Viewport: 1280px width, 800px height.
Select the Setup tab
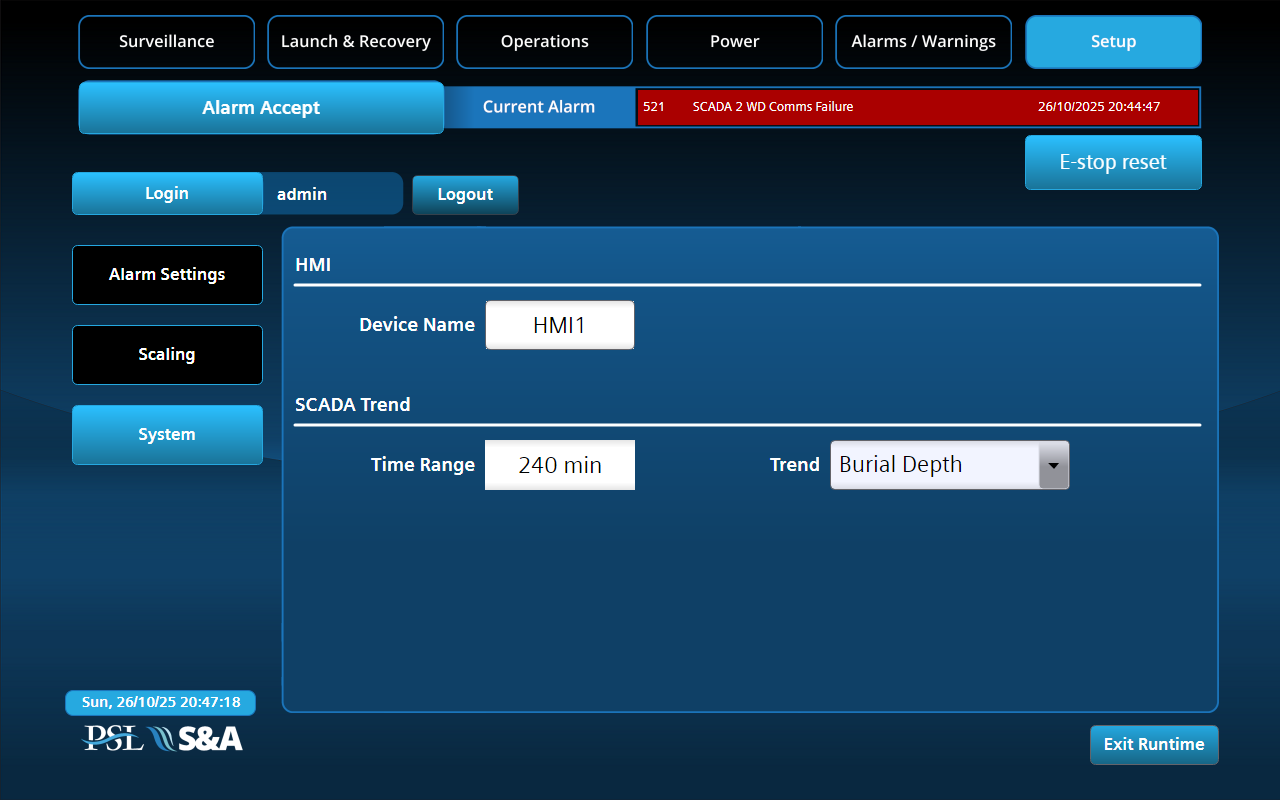tap(1113, 42)
